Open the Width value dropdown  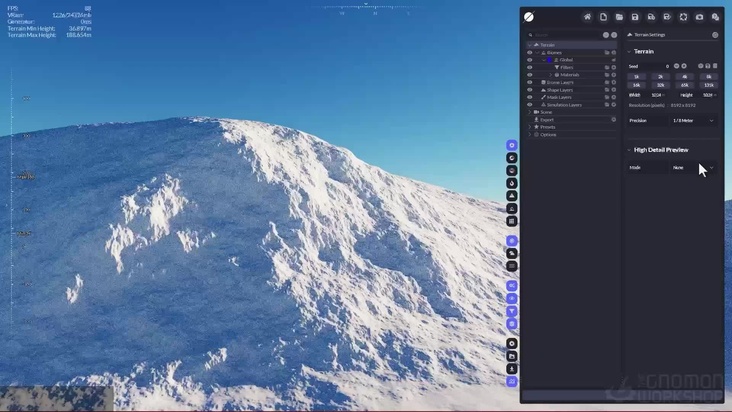point(658,95)
